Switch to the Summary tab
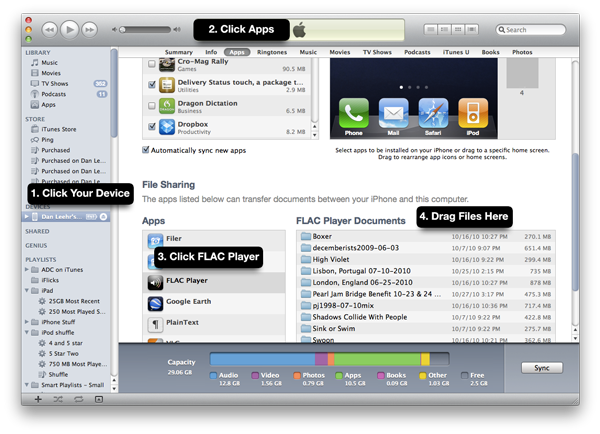This screenshot has width=600, height=434. (179, 52)
